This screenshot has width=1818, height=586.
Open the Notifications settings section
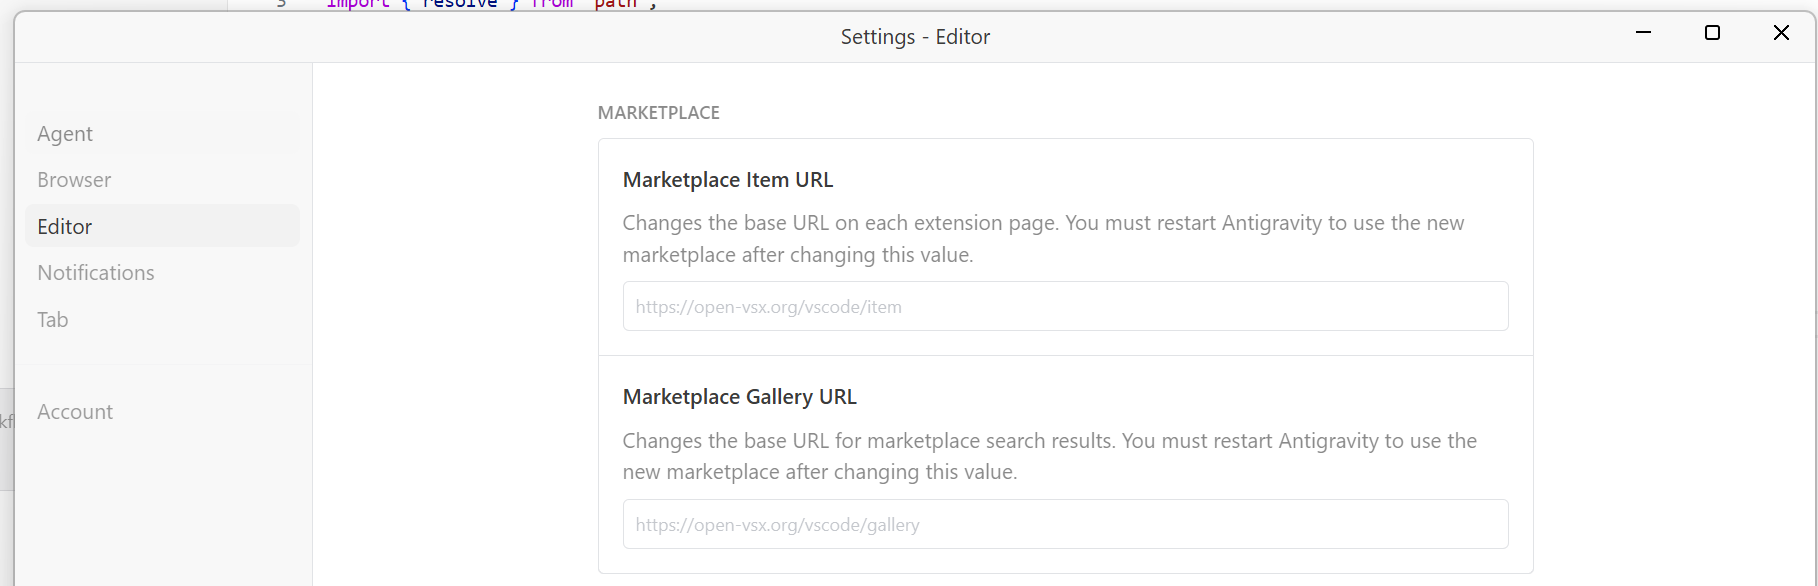click(96, 273)
